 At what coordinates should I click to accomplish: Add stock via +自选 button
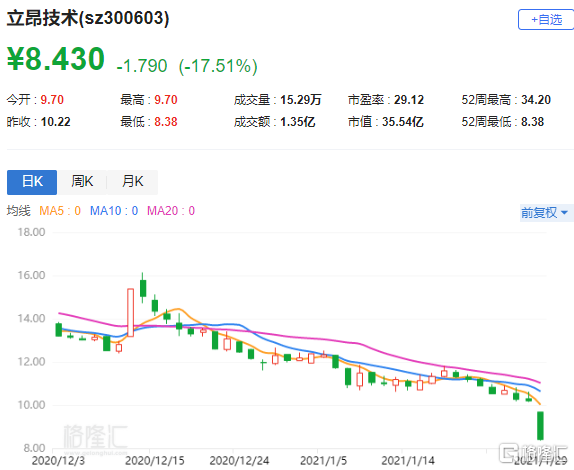click(x=546, y=19)
